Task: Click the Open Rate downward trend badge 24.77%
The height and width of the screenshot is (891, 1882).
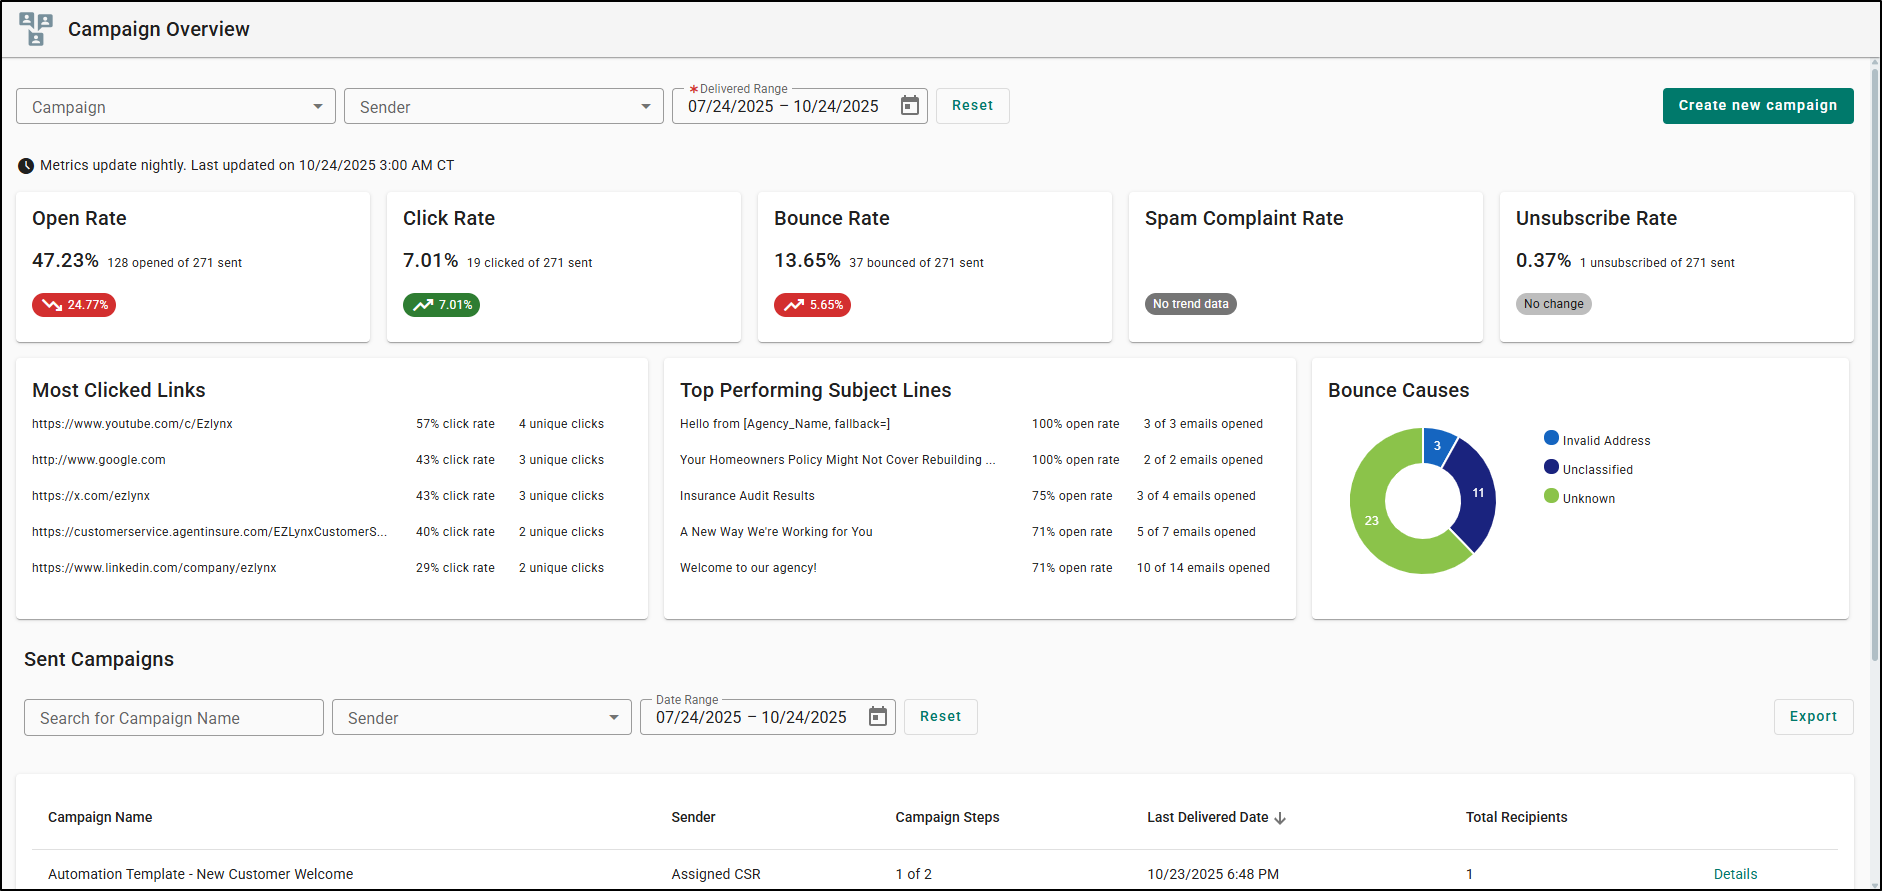Action: [74, 305]
